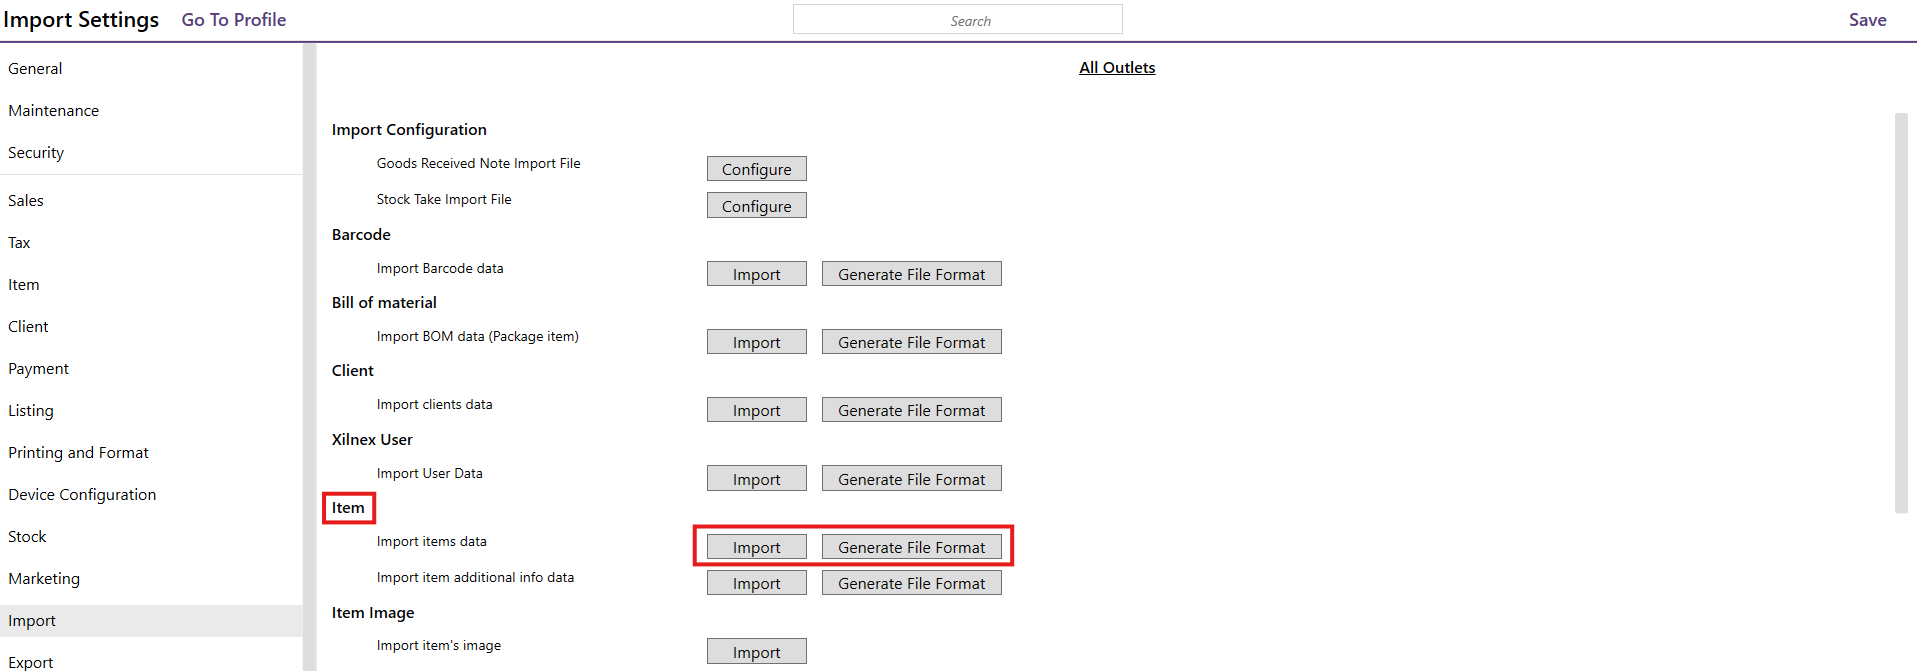Generate File Format for item additional info
Image resolution: width=1917 pixels, height=671 pixels.
[x=911, y=583]
